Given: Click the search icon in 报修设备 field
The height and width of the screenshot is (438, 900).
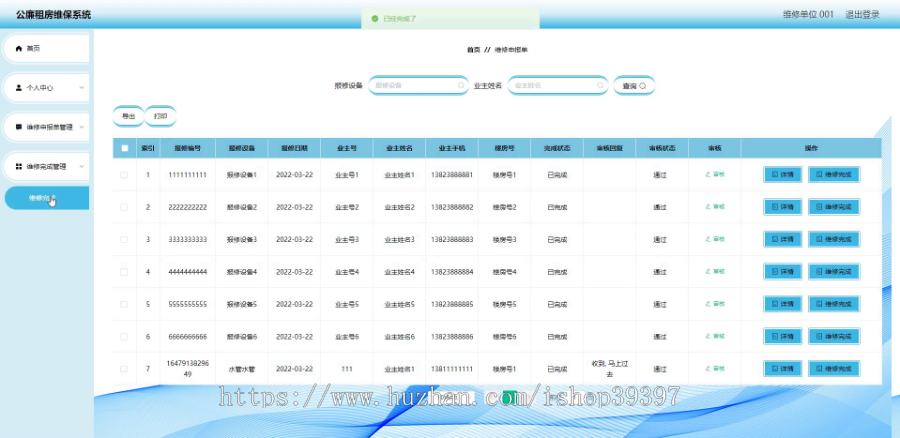Looking at the screenshot, I should coord(460,86).
